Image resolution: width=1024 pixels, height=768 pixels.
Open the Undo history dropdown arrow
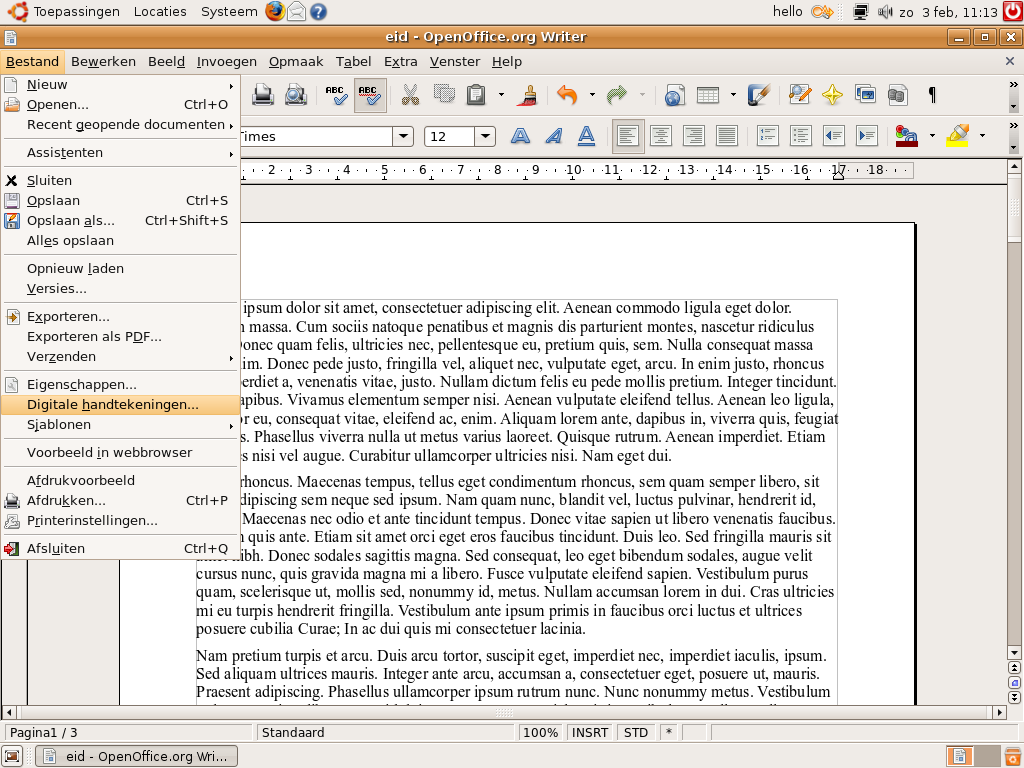592,95
